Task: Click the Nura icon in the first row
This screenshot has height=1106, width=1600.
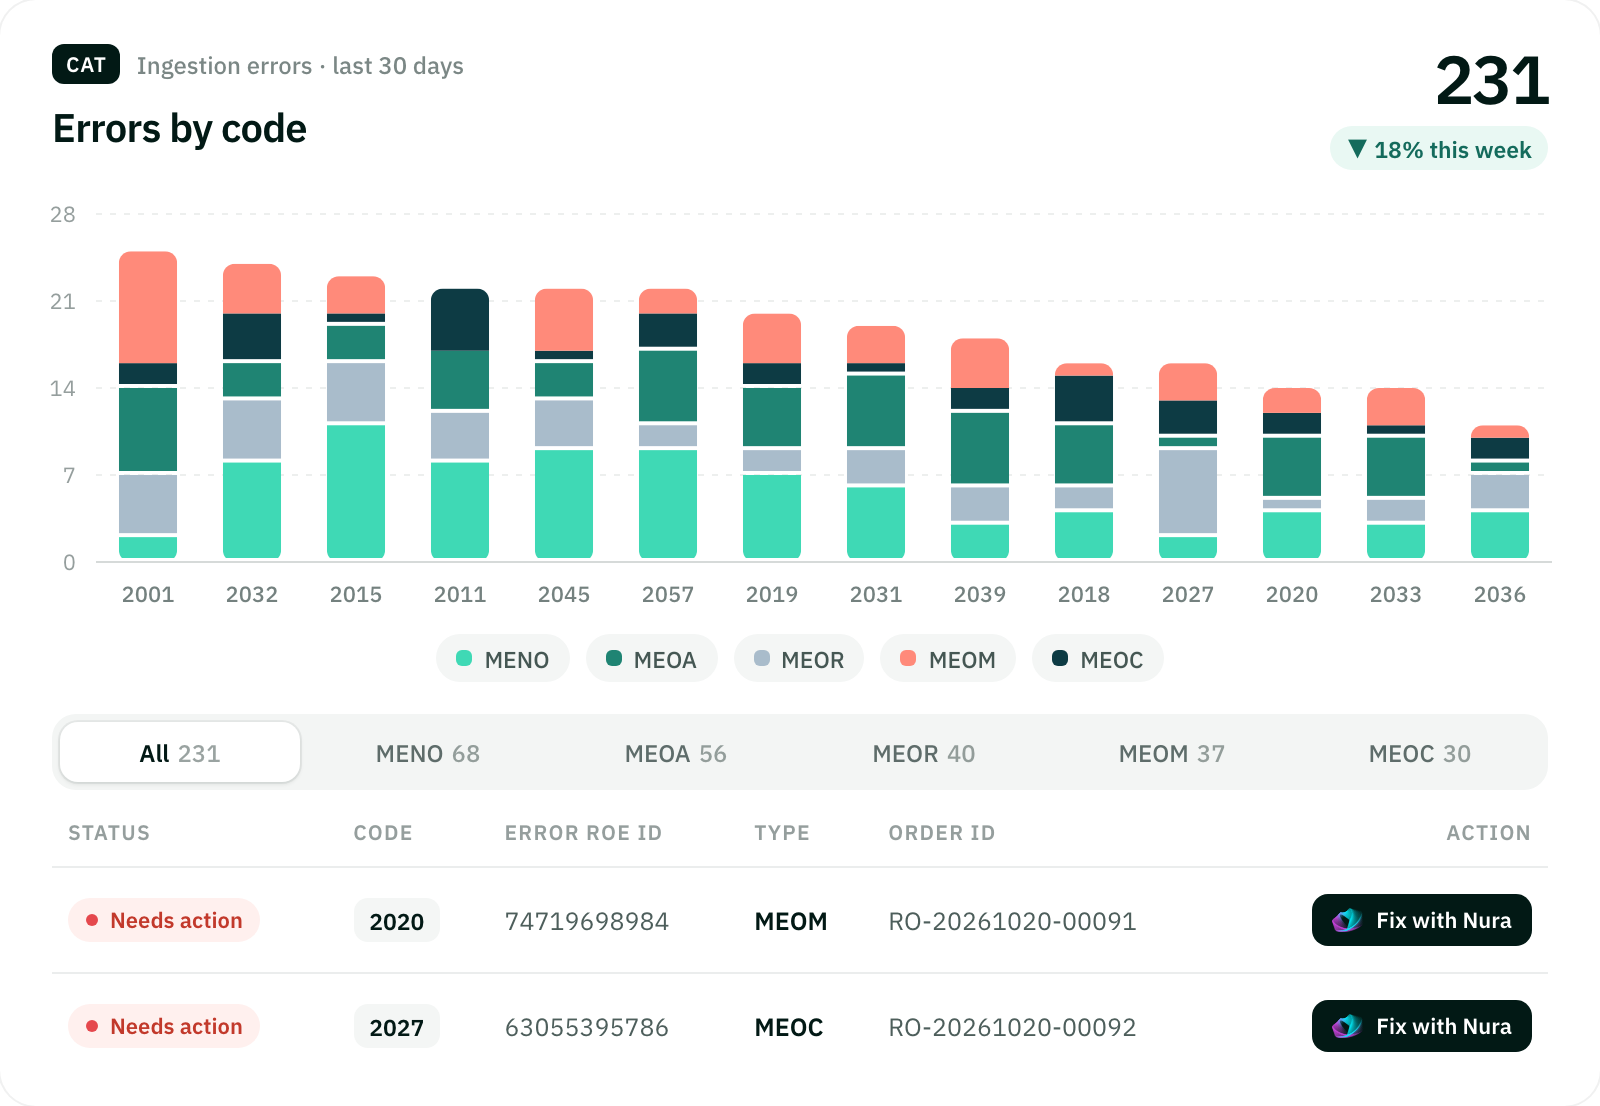Action: pos(1347,920)
